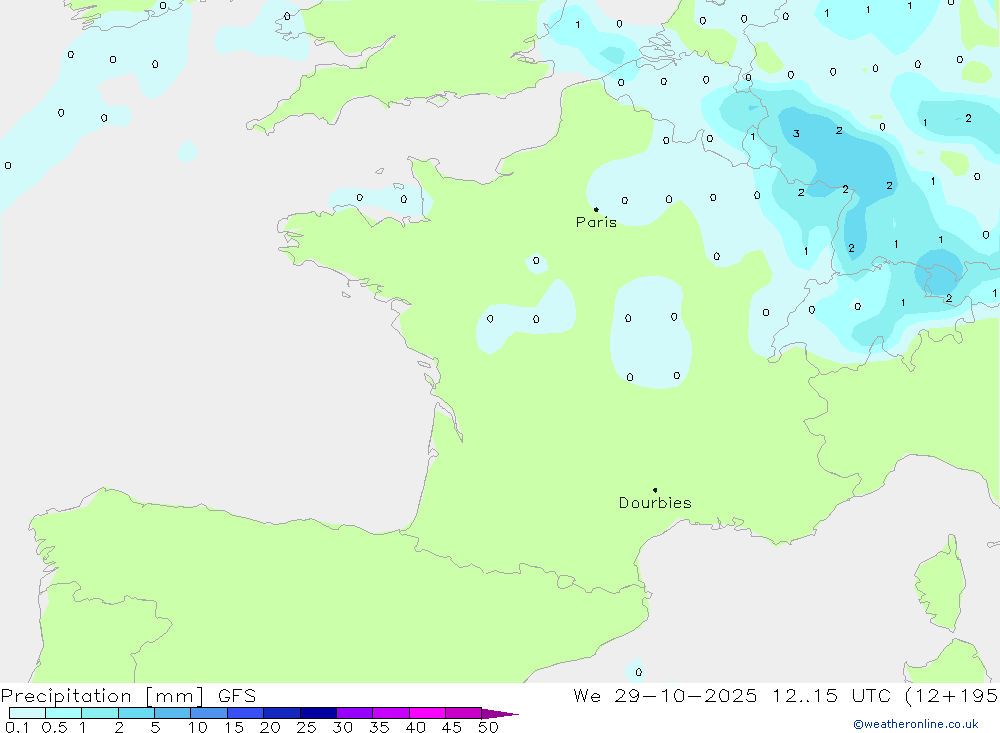Click the 0.1 legend scale label

click(x=17, y=727)
